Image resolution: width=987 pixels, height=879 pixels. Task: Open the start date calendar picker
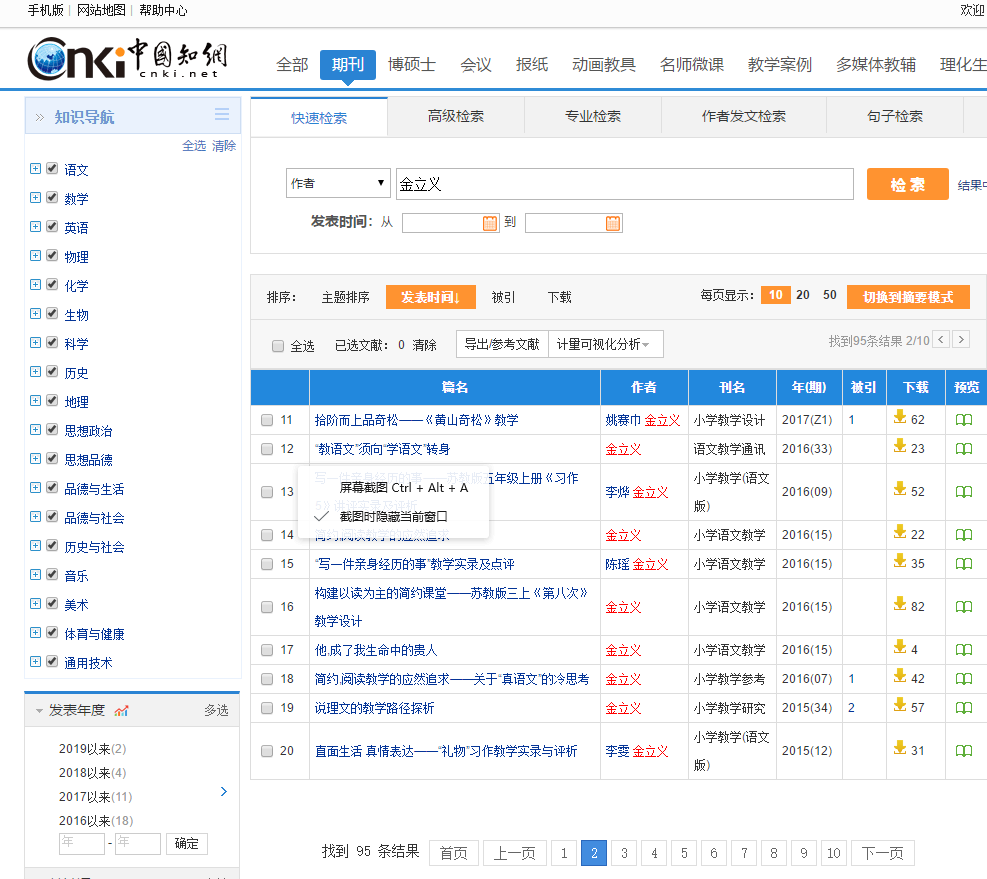pos(490,223)
